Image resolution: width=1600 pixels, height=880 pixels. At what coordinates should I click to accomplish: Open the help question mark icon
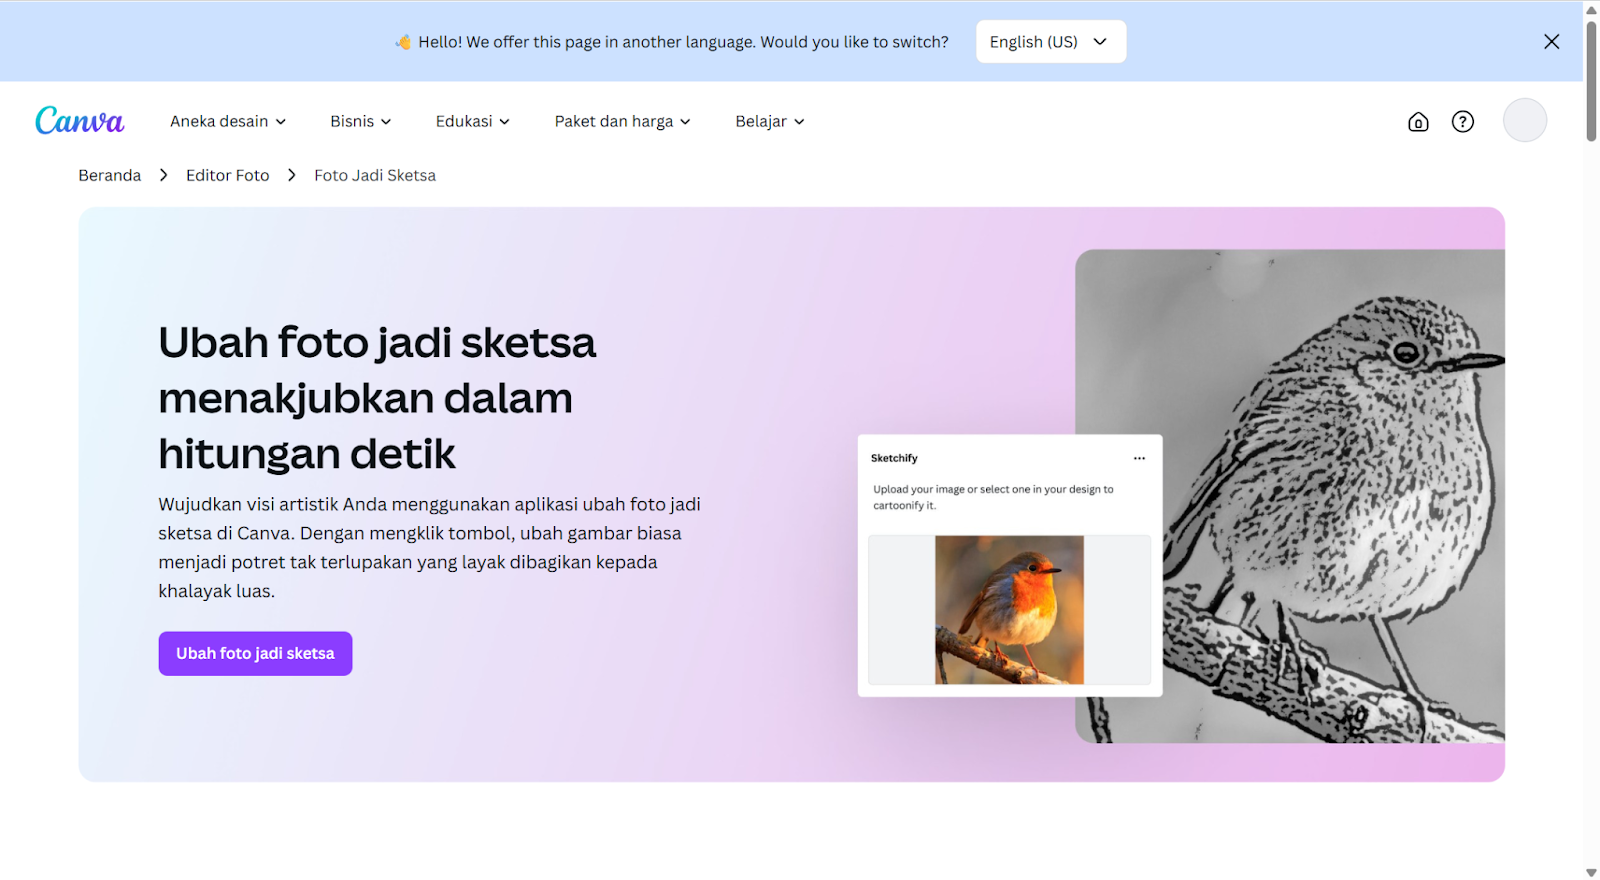[1463, 122]
